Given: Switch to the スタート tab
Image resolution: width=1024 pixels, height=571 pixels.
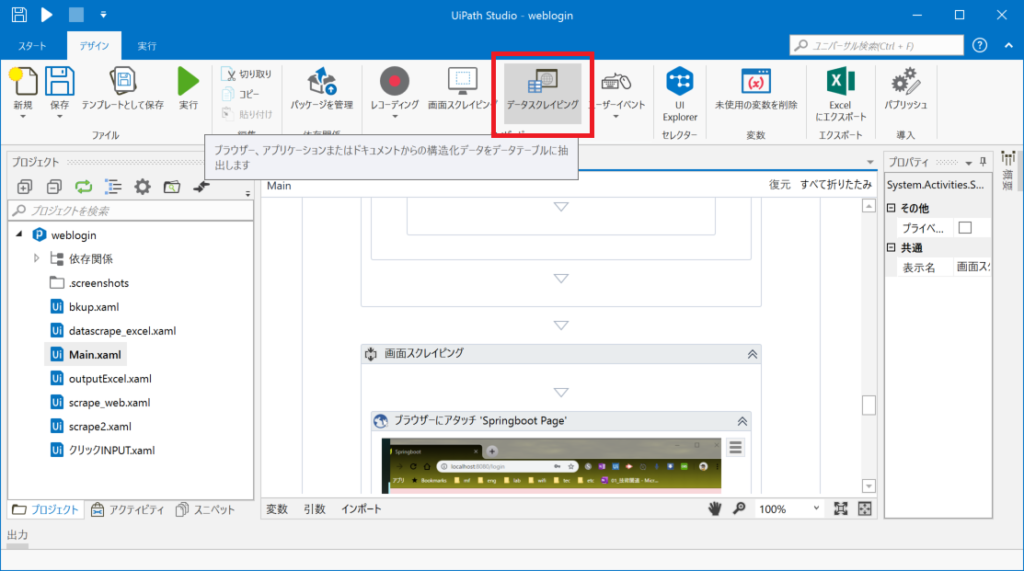Looking at the screenshot, I should pos(32,46).
